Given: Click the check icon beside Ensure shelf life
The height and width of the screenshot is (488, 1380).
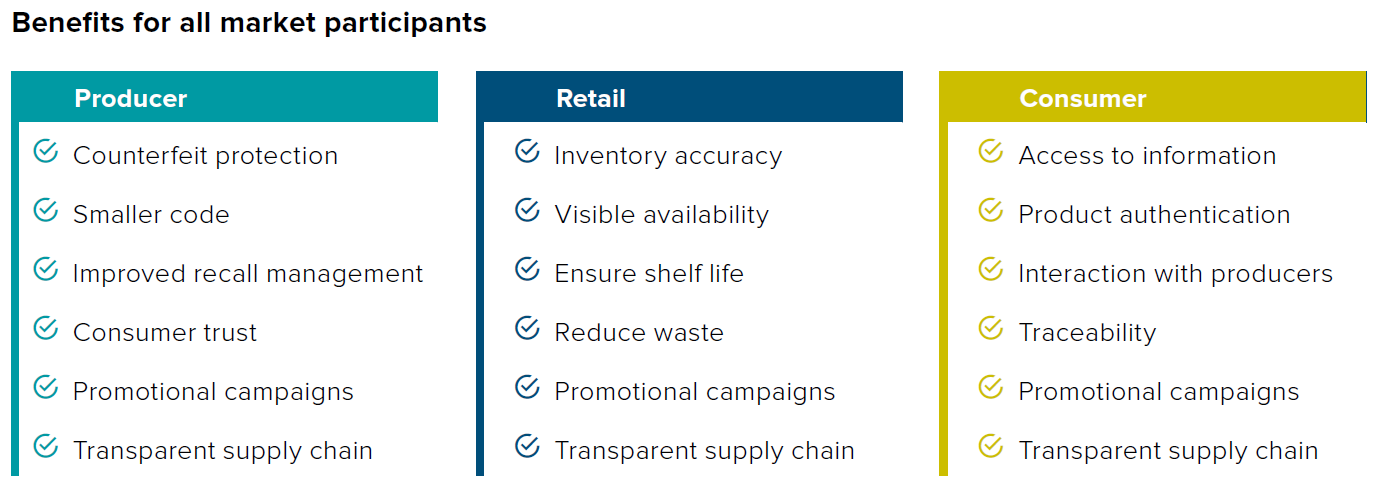Looking at the screenshot, I should pyautogui.click(x=527, y=269).
